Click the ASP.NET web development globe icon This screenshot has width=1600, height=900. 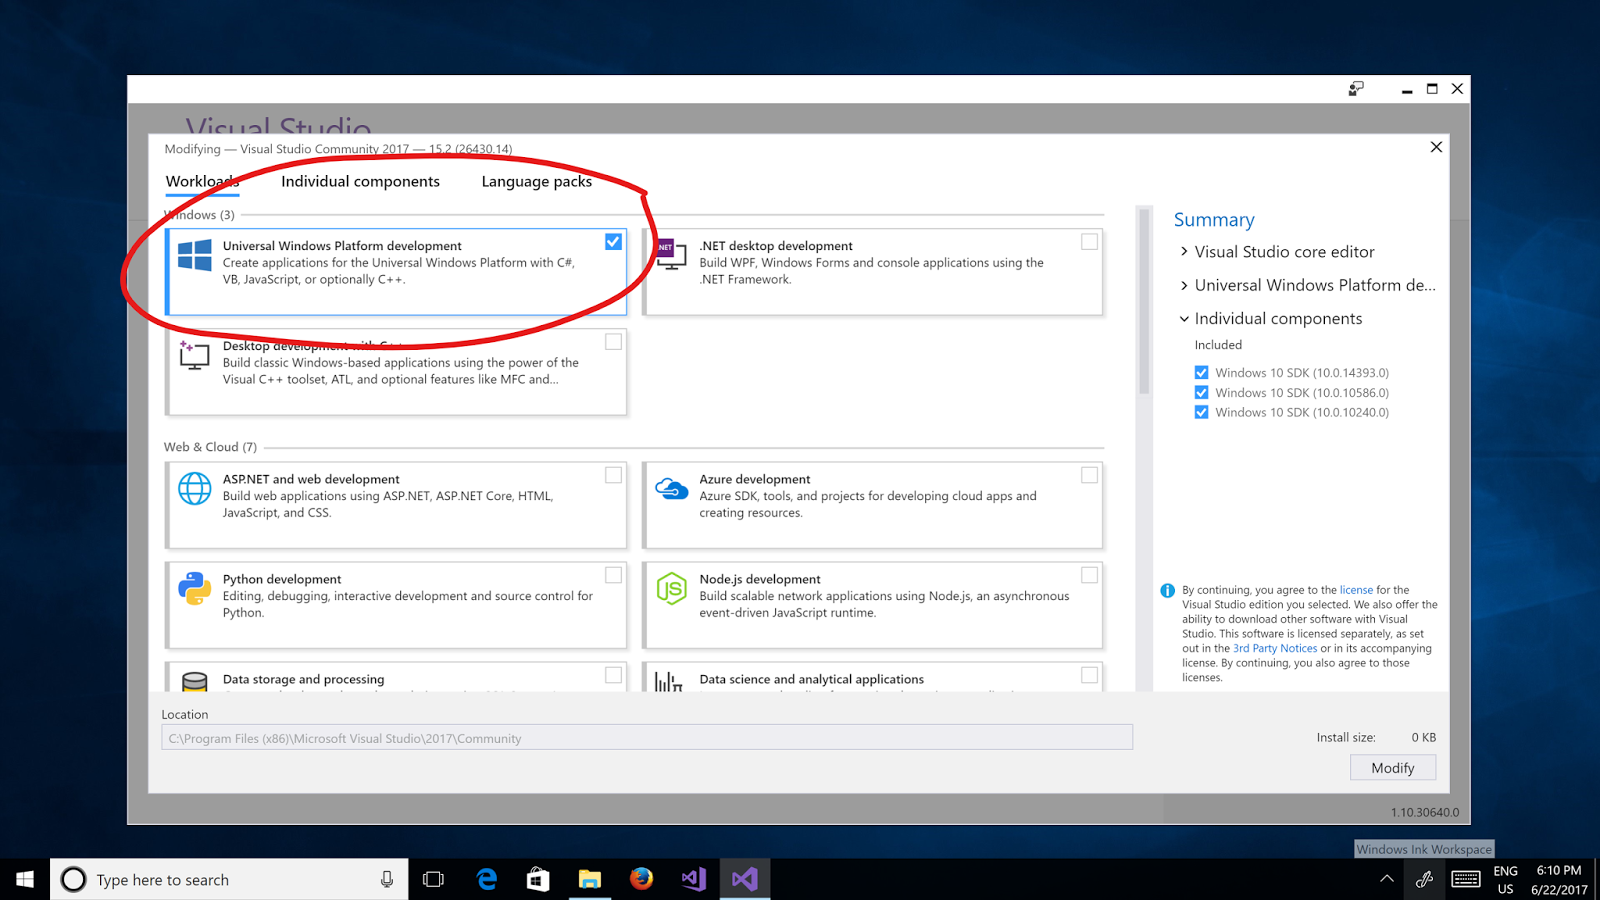194,489
